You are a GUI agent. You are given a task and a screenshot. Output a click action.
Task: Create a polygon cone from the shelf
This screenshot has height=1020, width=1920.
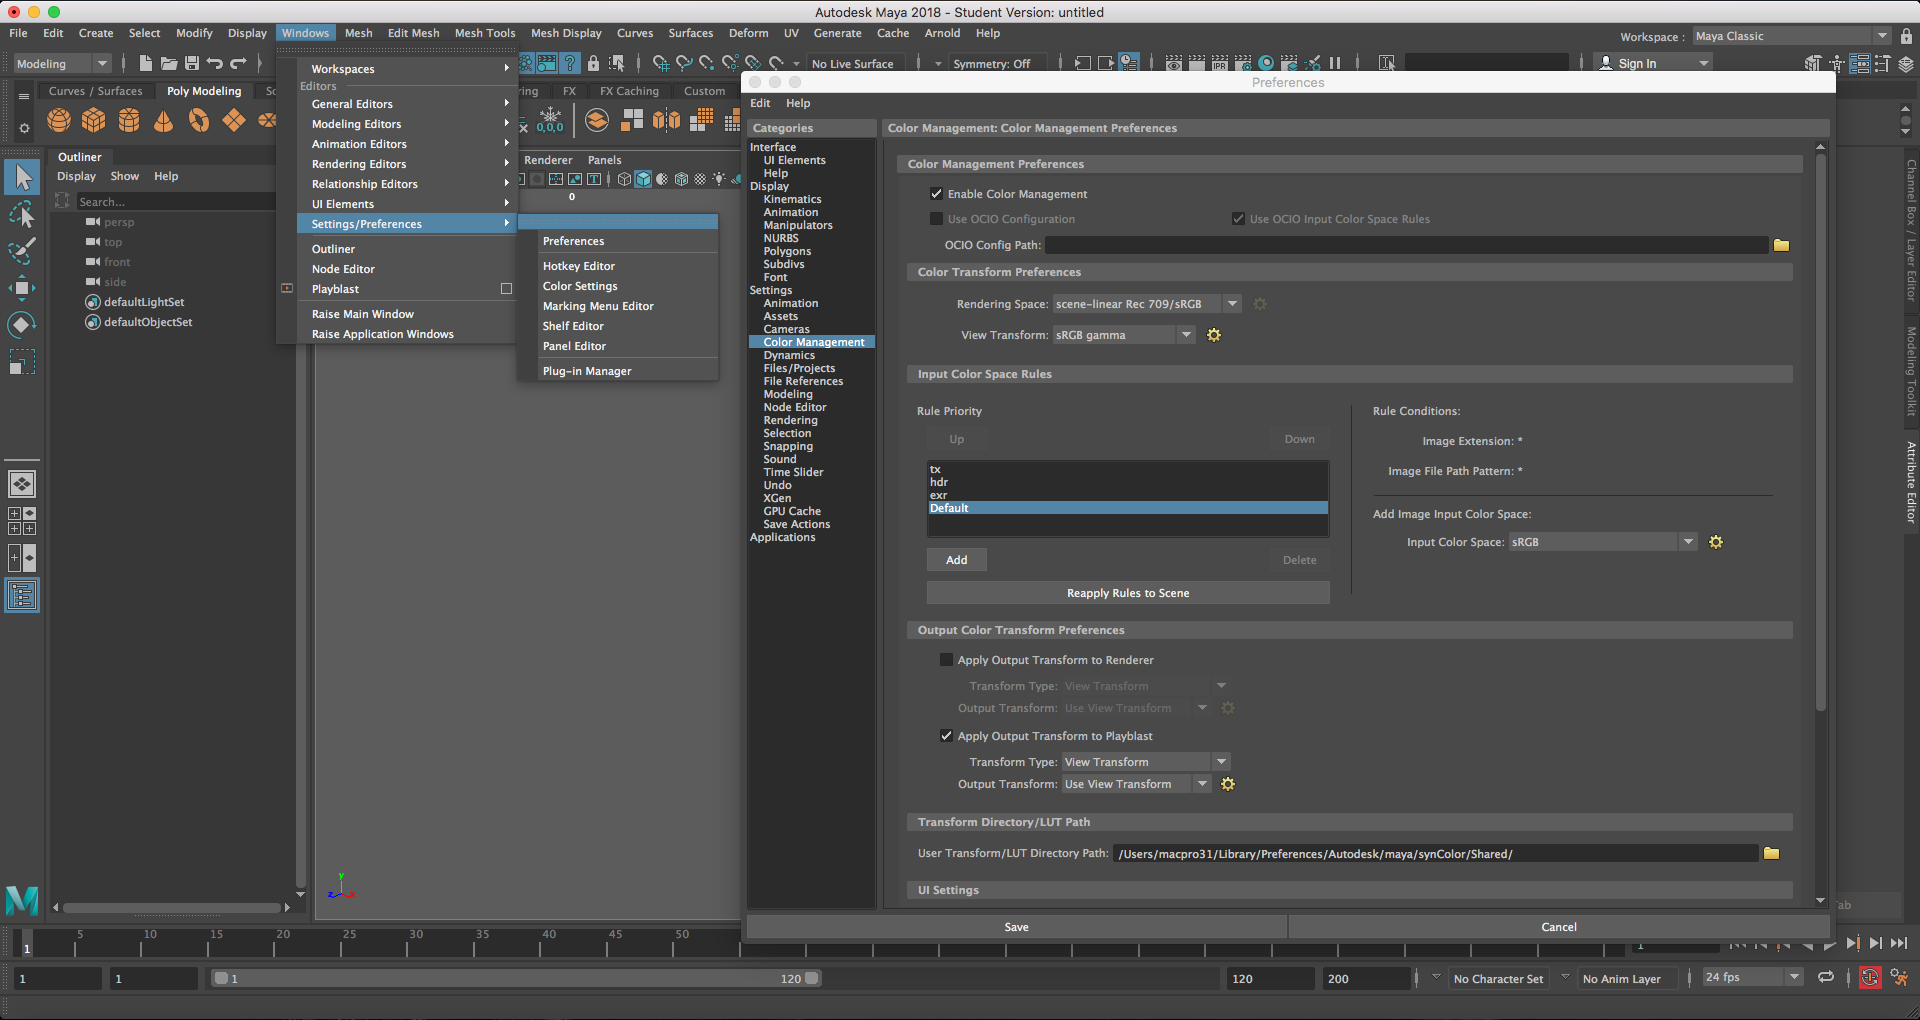click(164, 121)
